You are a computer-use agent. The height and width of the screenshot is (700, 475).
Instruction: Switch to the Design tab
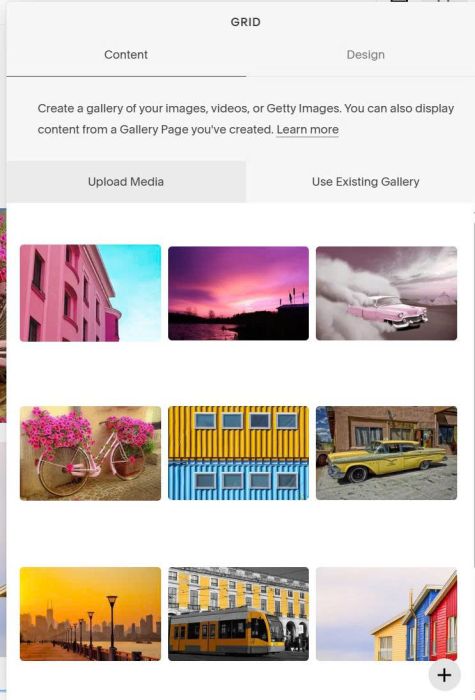point(366,55)
